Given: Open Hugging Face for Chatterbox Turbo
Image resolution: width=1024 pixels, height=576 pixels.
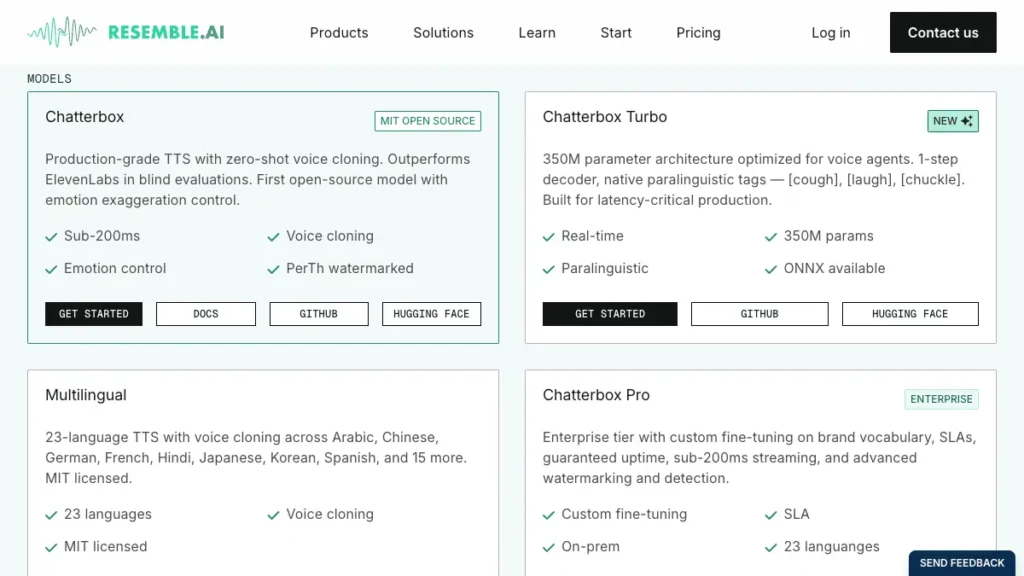Looking at the screenshot, I should (x=910, y=314).
